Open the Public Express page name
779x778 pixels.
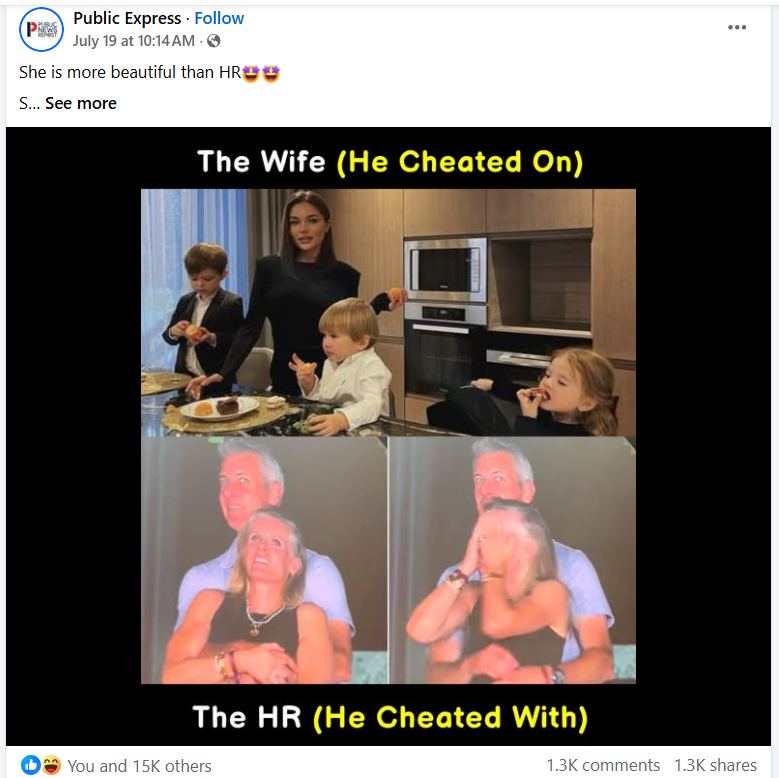(127, 18)
